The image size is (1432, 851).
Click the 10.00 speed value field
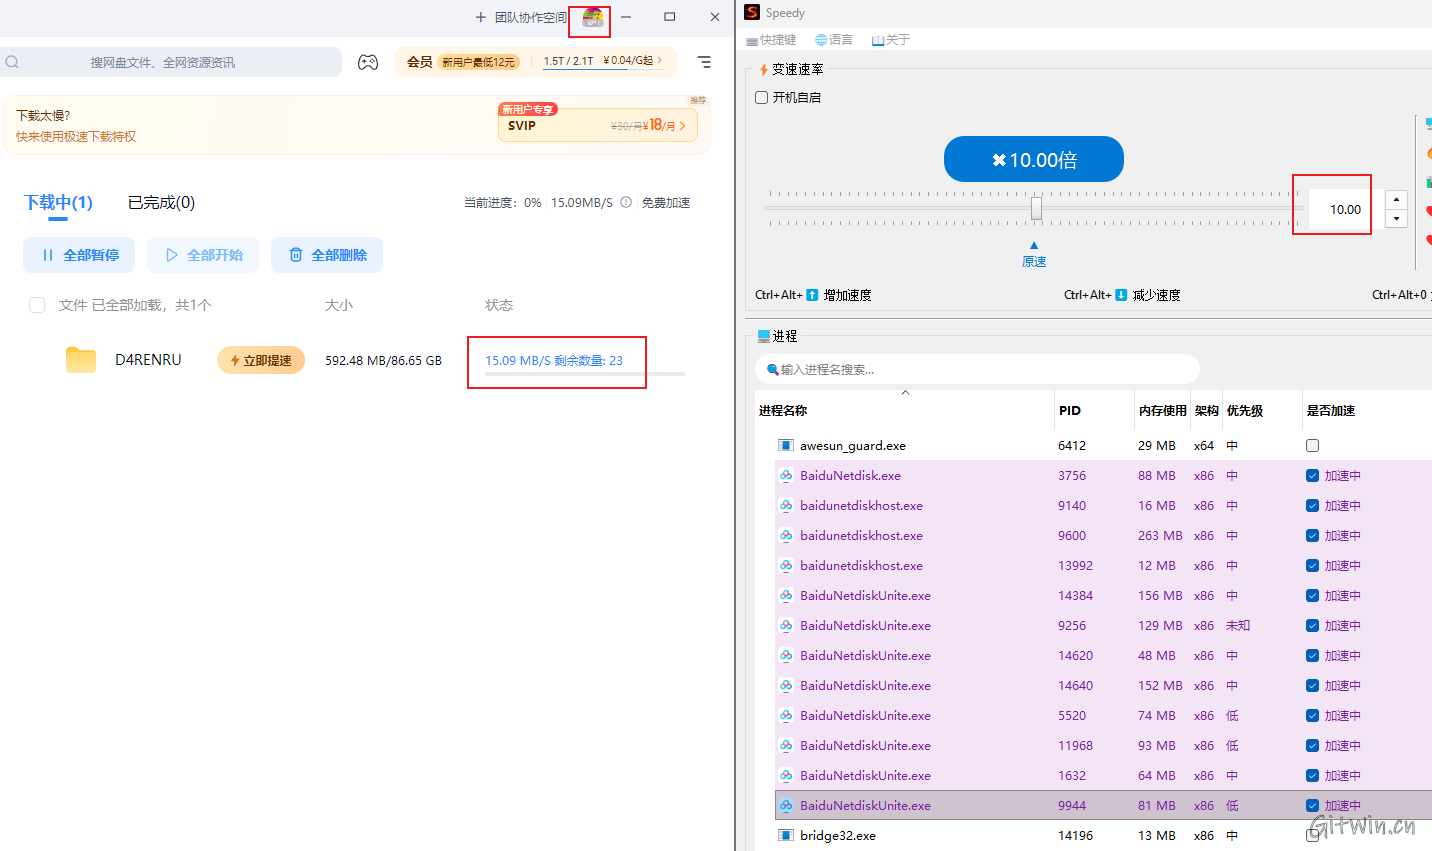click(x=1338, y=209)
